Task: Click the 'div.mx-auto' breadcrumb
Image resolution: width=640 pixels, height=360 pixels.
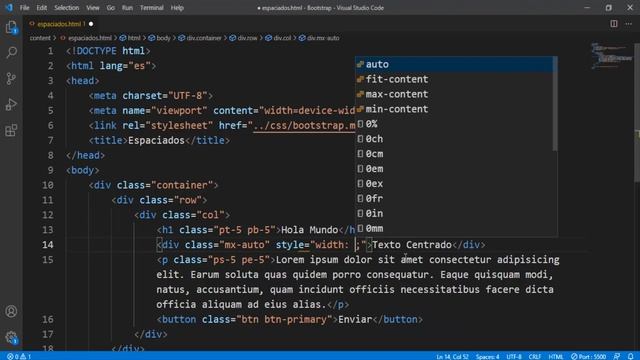Action: (x=319, y=38)
